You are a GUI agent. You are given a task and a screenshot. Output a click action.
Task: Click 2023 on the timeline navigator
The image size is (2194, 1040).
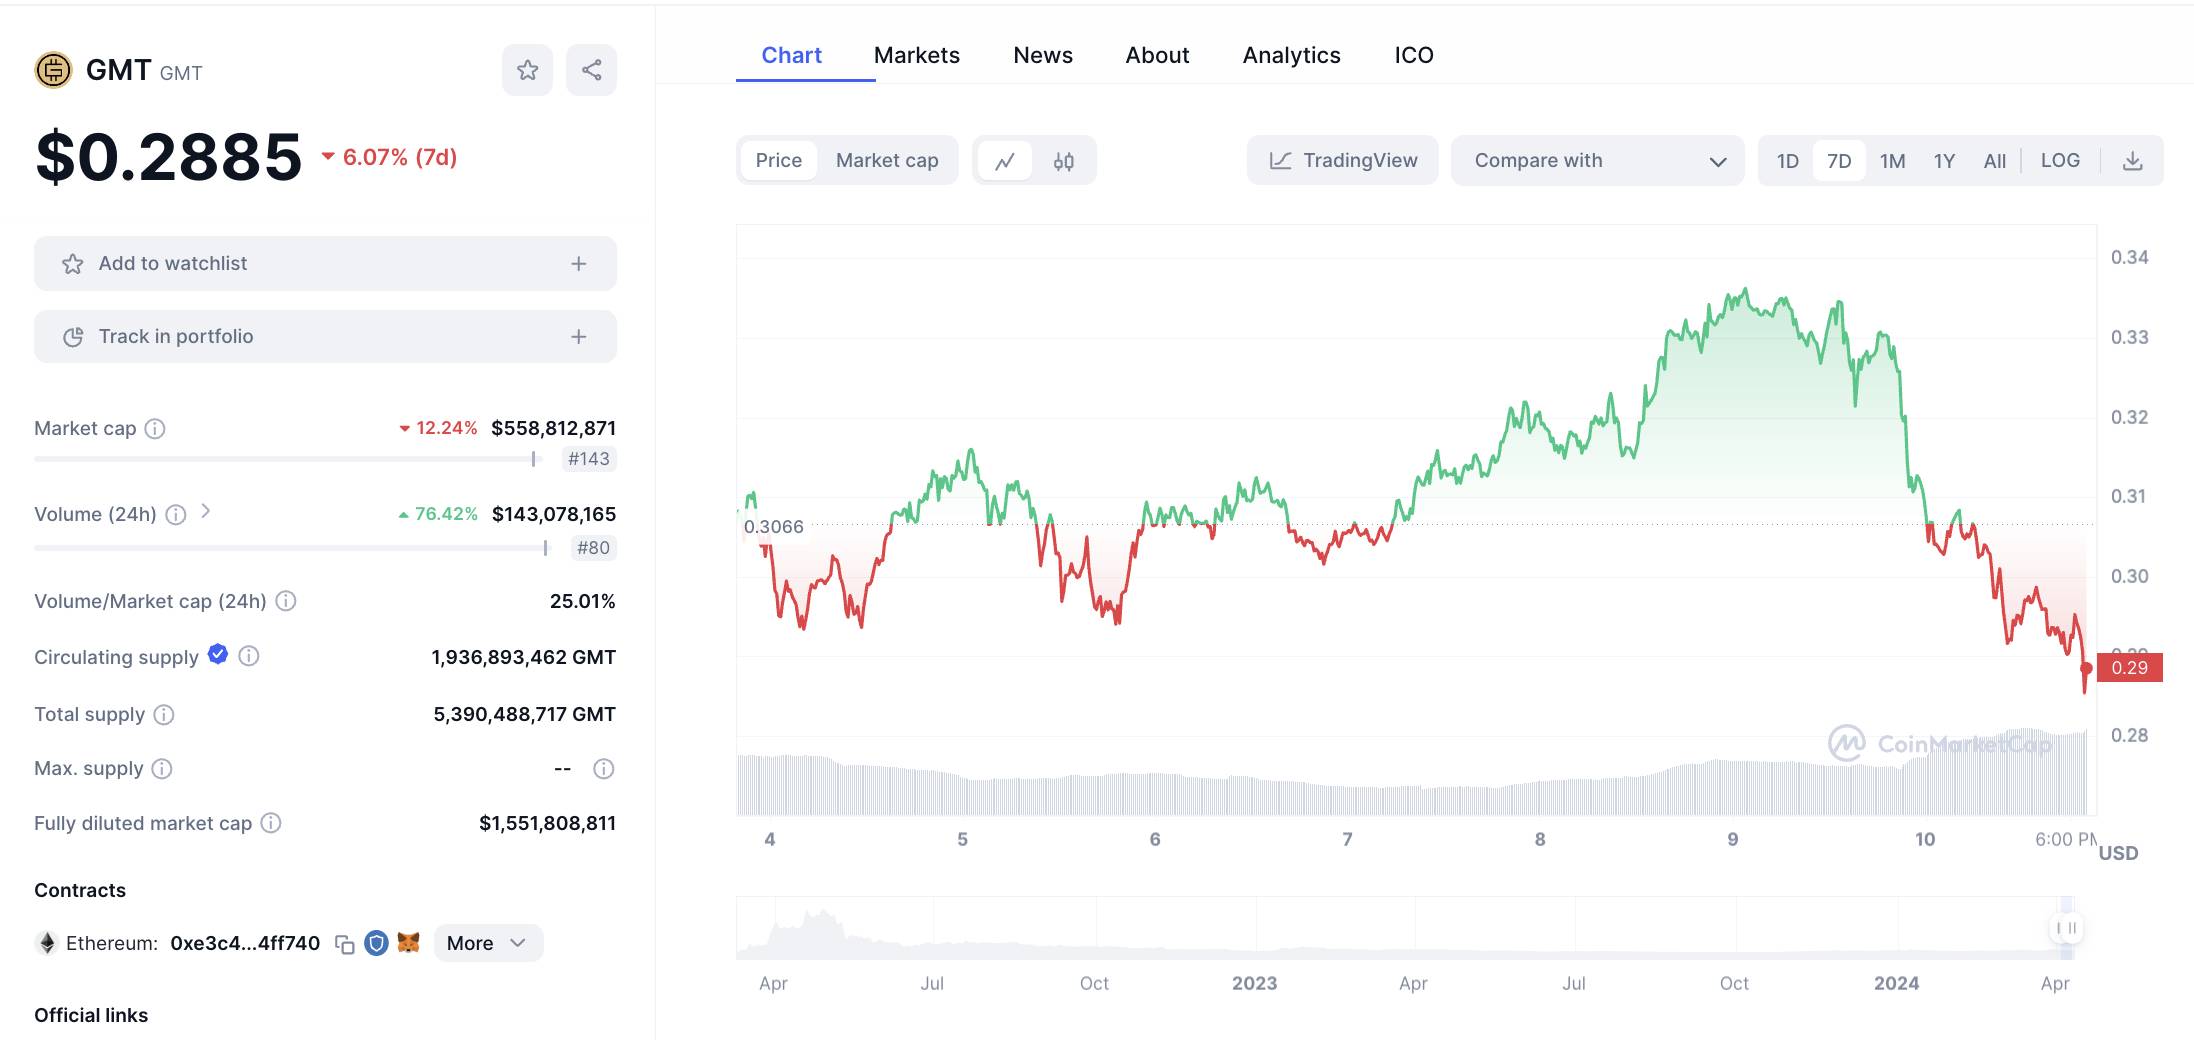[1254, 984]
